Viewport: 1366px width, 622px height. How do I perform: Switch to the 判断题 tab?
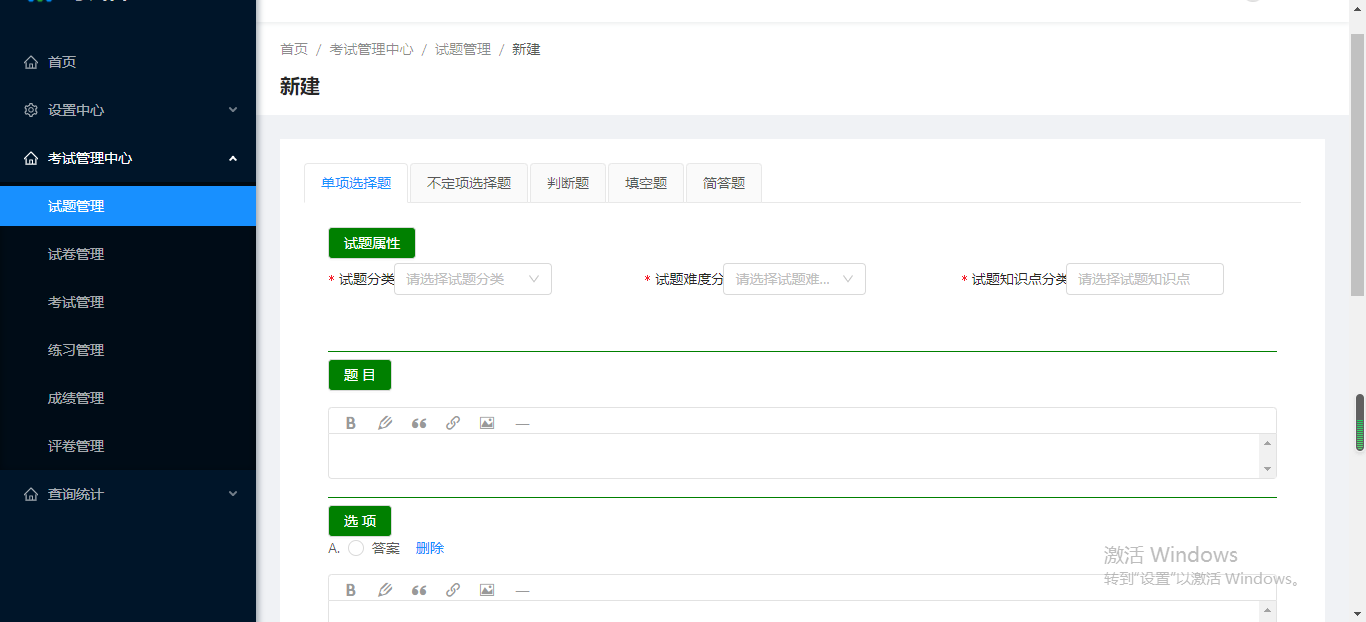click(x=568, y=183)
